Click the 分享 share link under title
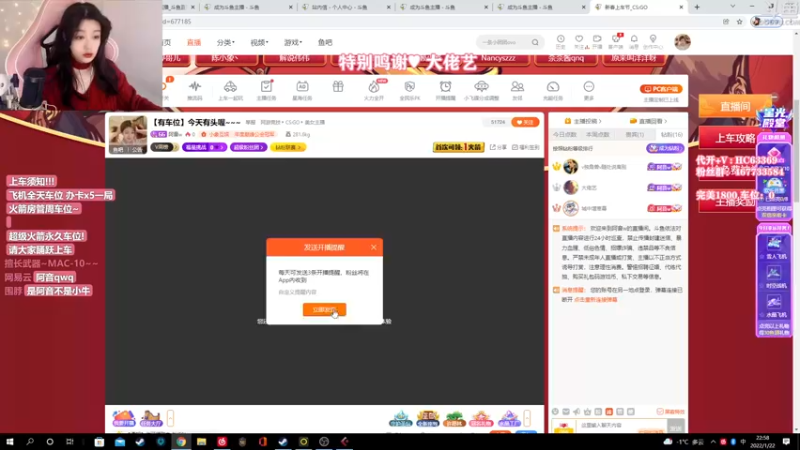The image size is (800, 450). click(x=498, y=147)
